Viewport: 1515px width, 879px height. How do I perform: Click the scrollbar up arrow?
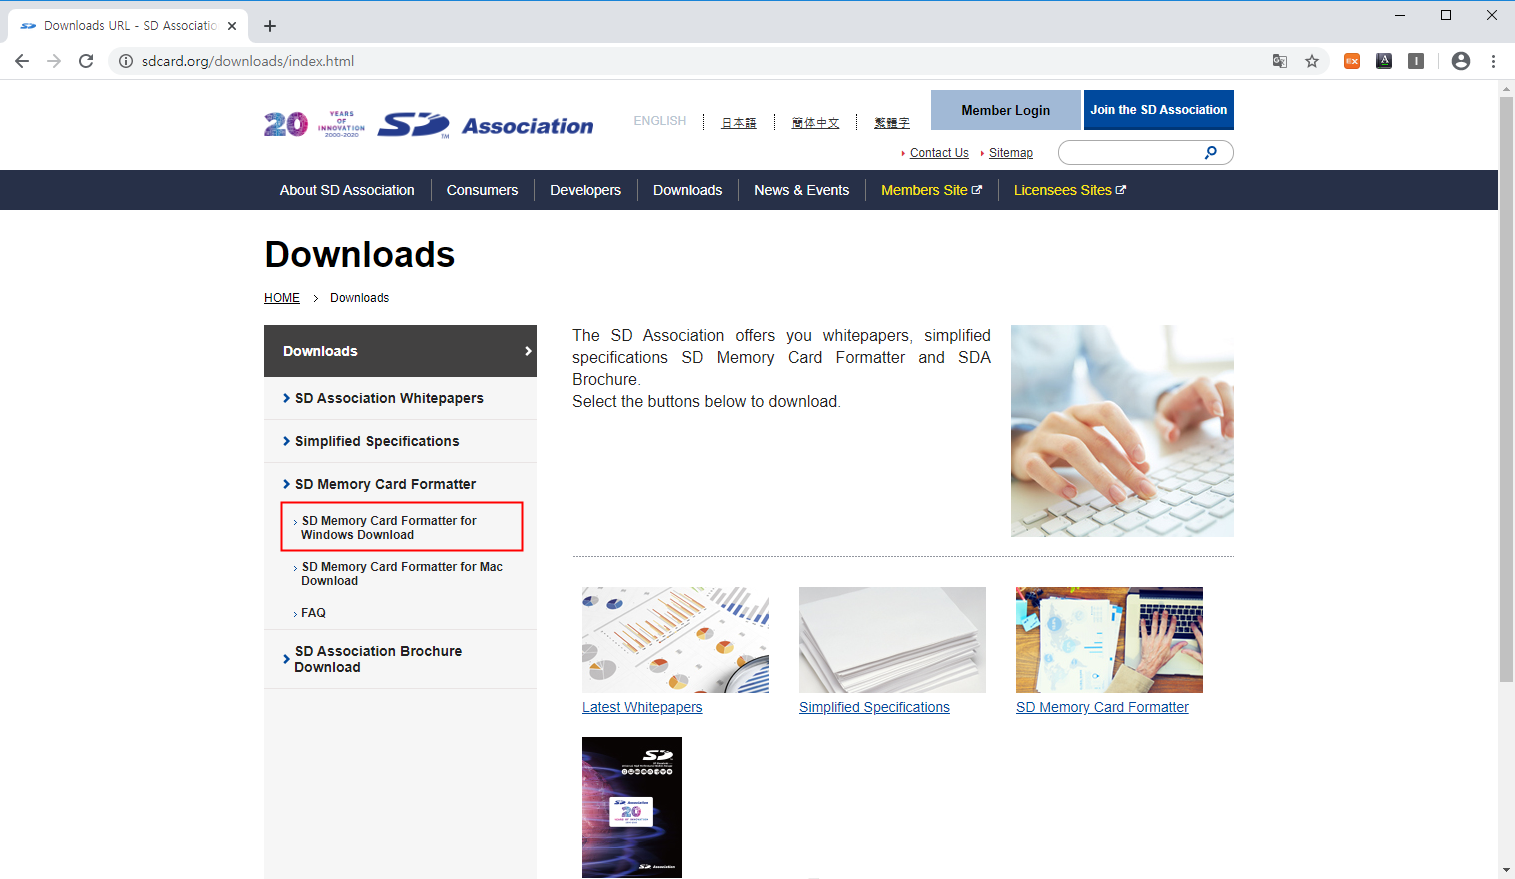coord(1506,89)
